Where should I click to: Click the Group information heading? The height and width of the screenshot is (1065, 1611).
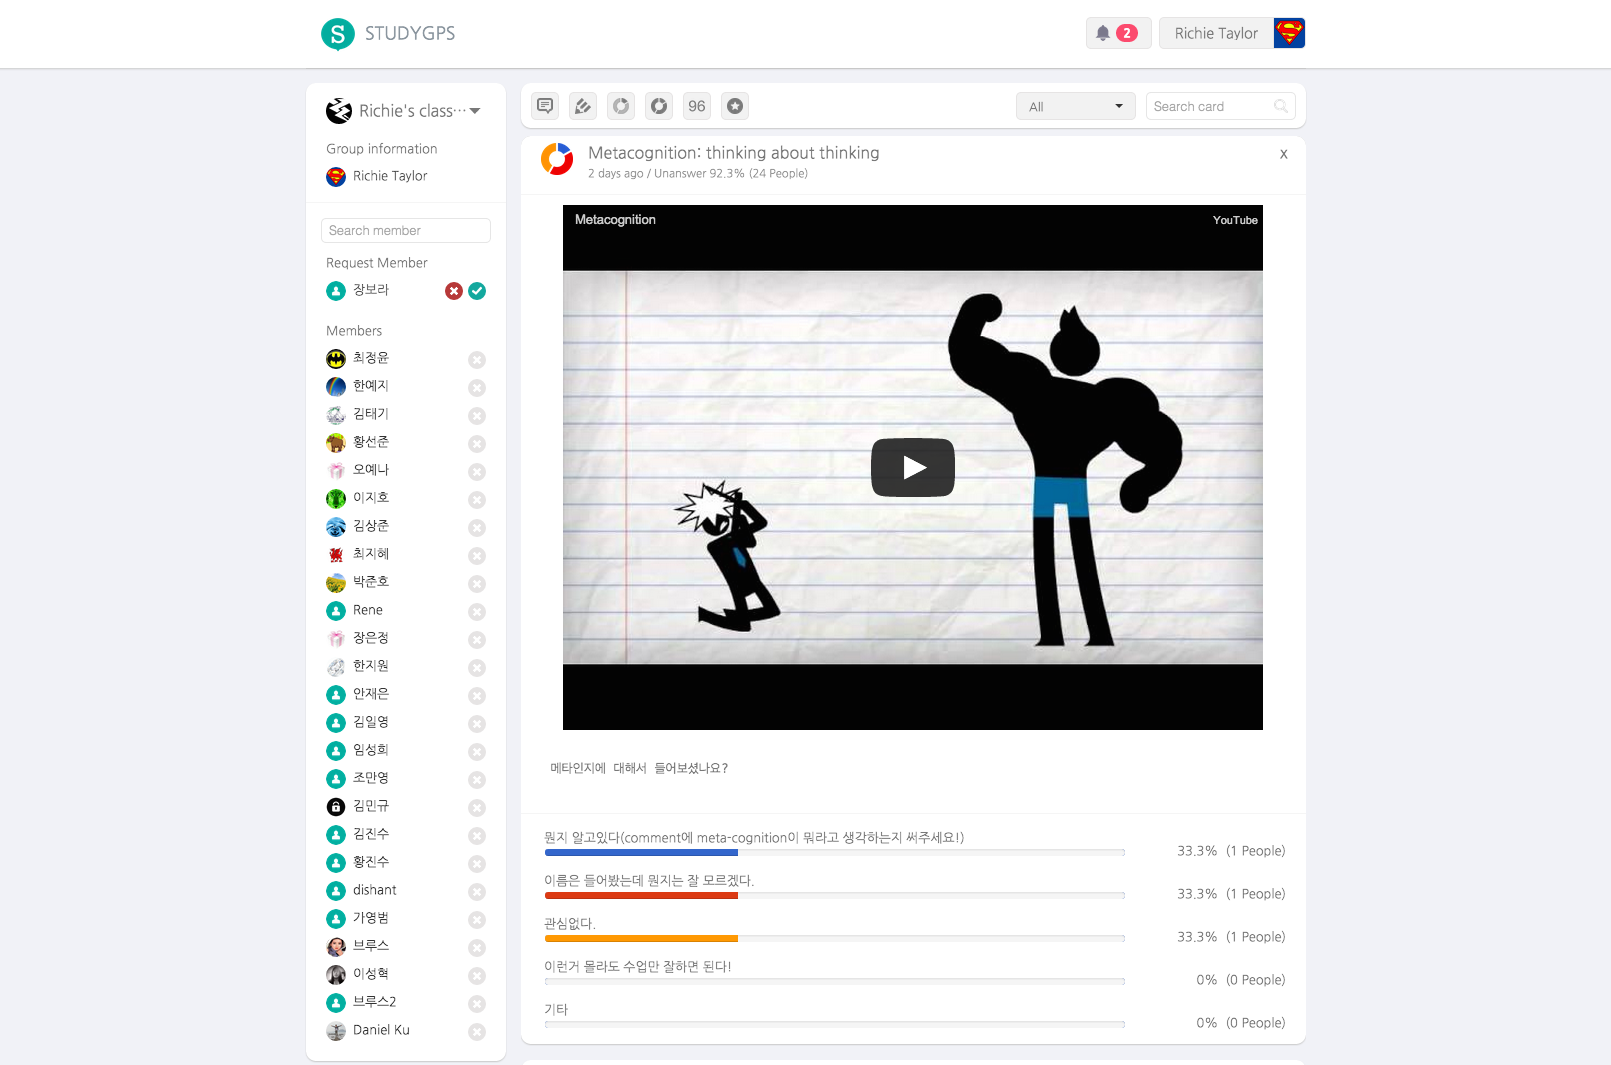coord(381,149)
